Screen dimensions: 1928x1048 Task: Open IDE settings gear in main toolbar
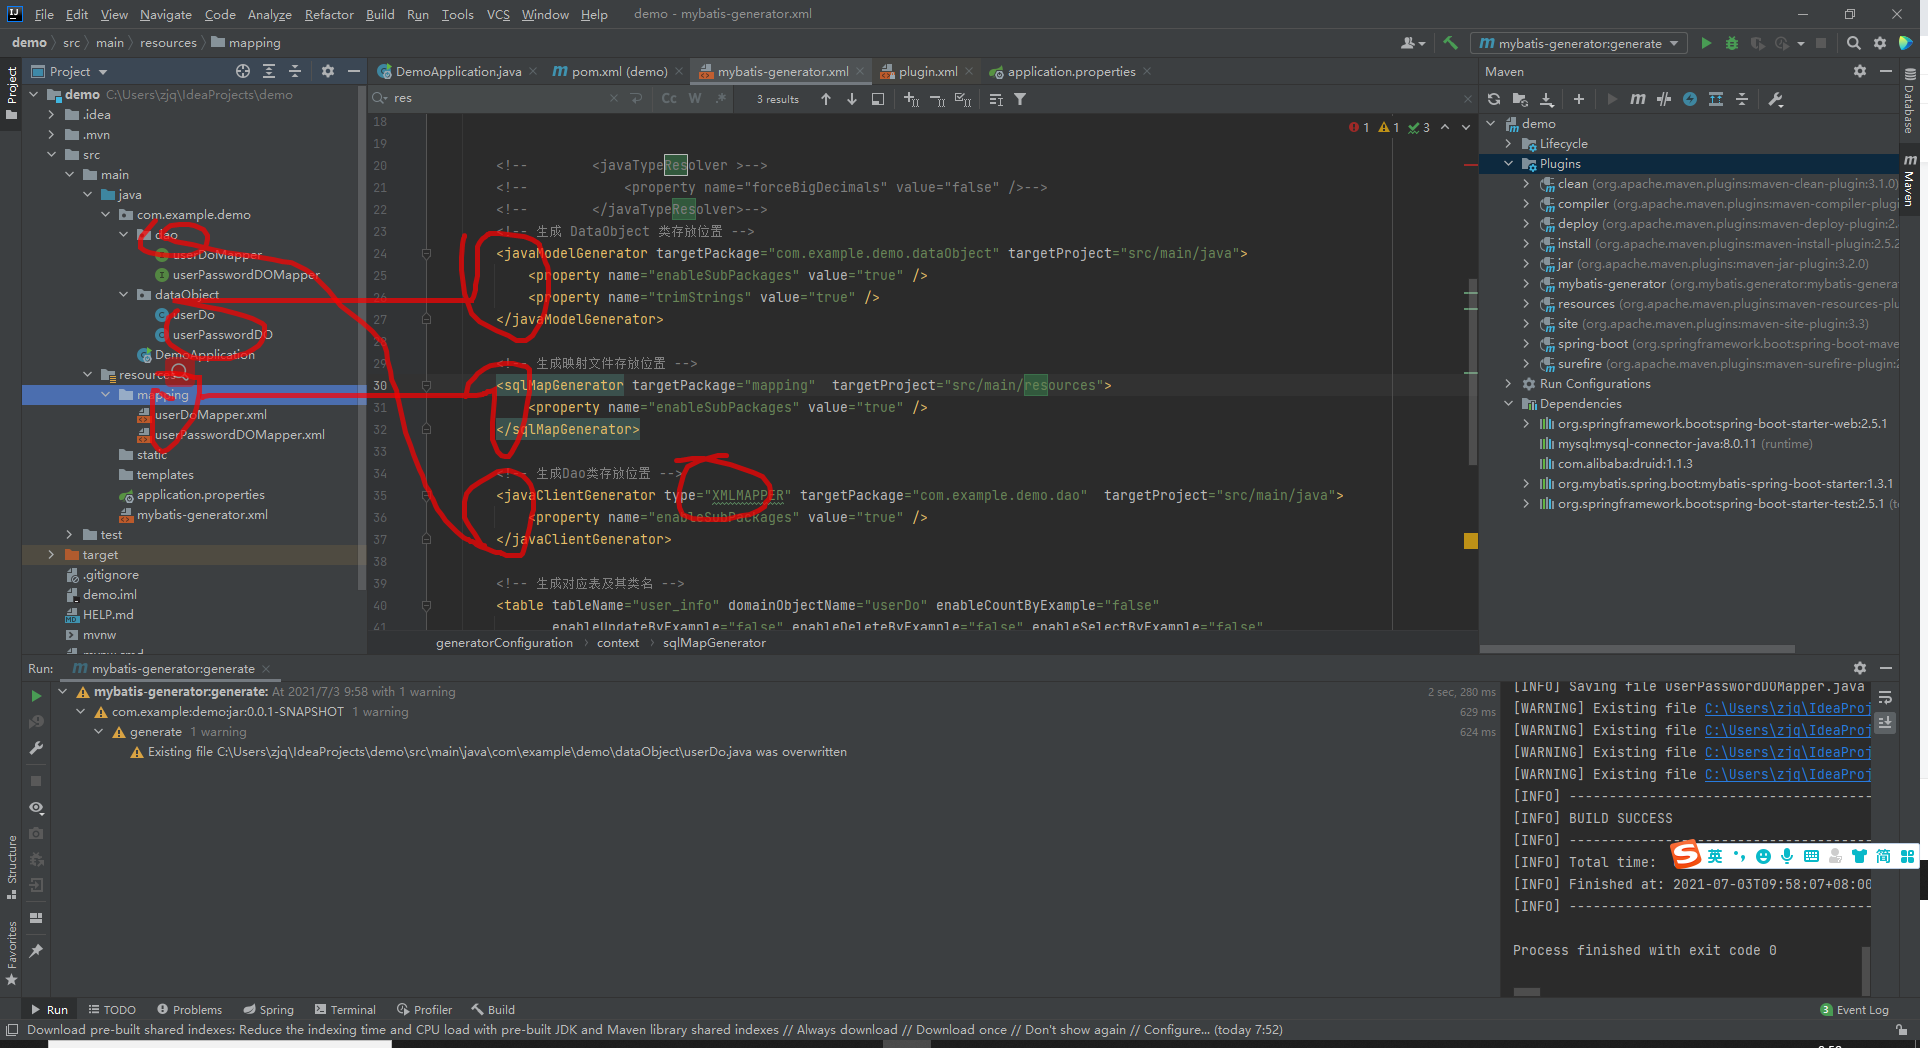click(x=1880, y=43)
